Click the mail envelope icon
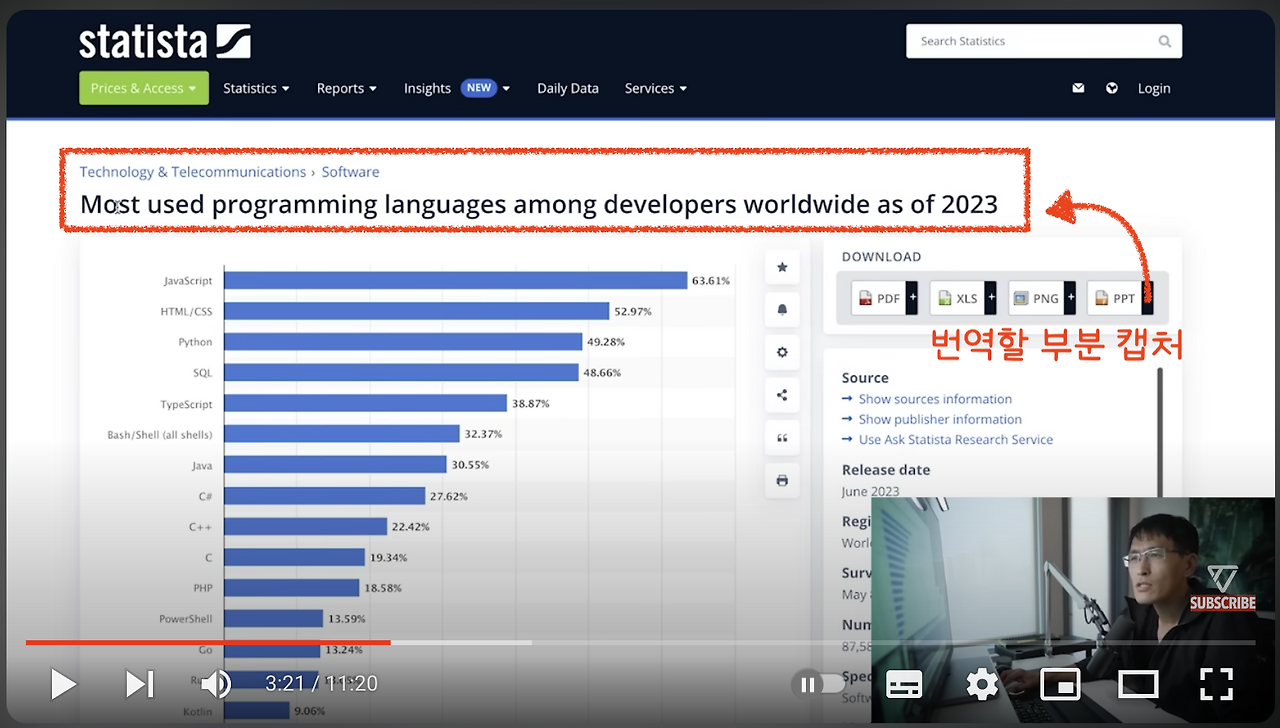This screenshot has height=728, width=1280. 1078,88
